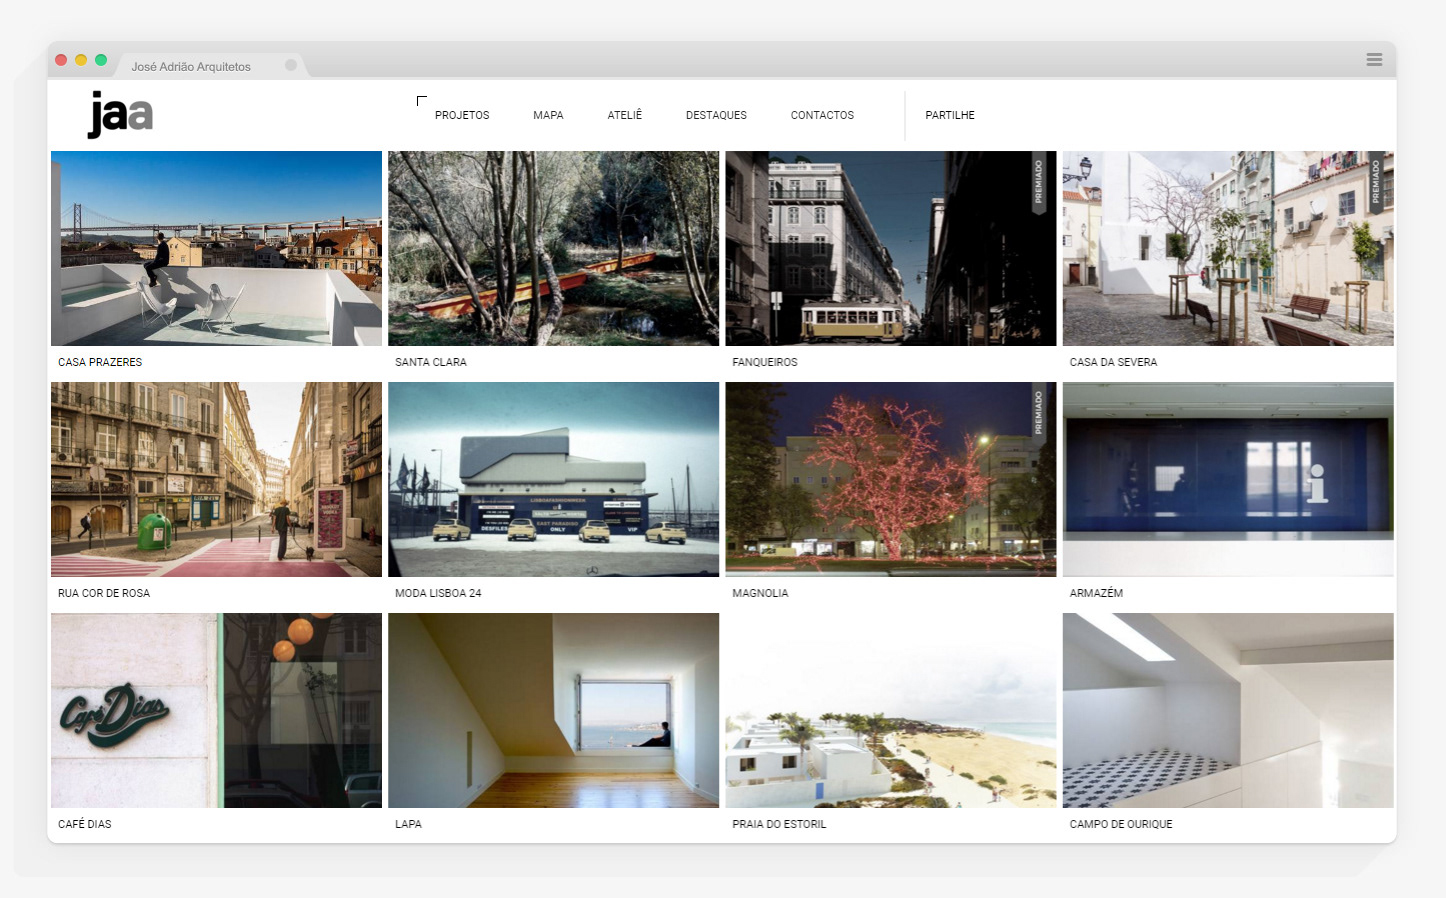Click the PREMIADO ribbon on Fanqueiros

pos(1038,182)
